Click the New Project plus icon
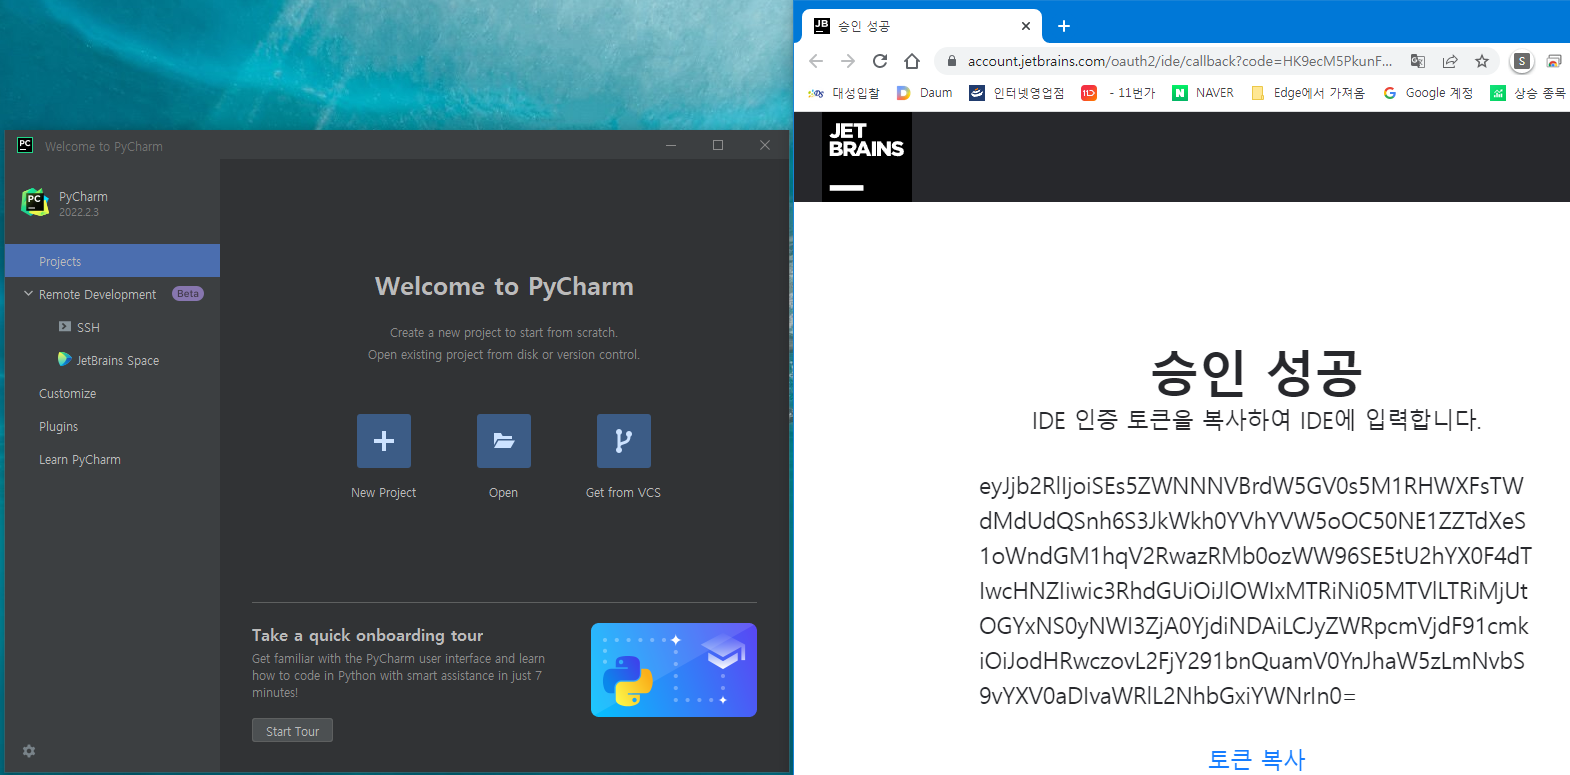1570x775 pixels. [384, 441]
